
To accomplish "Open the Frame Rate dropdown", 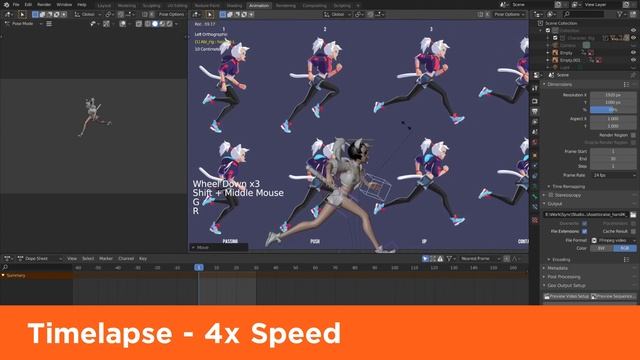I will click(613, 175).
